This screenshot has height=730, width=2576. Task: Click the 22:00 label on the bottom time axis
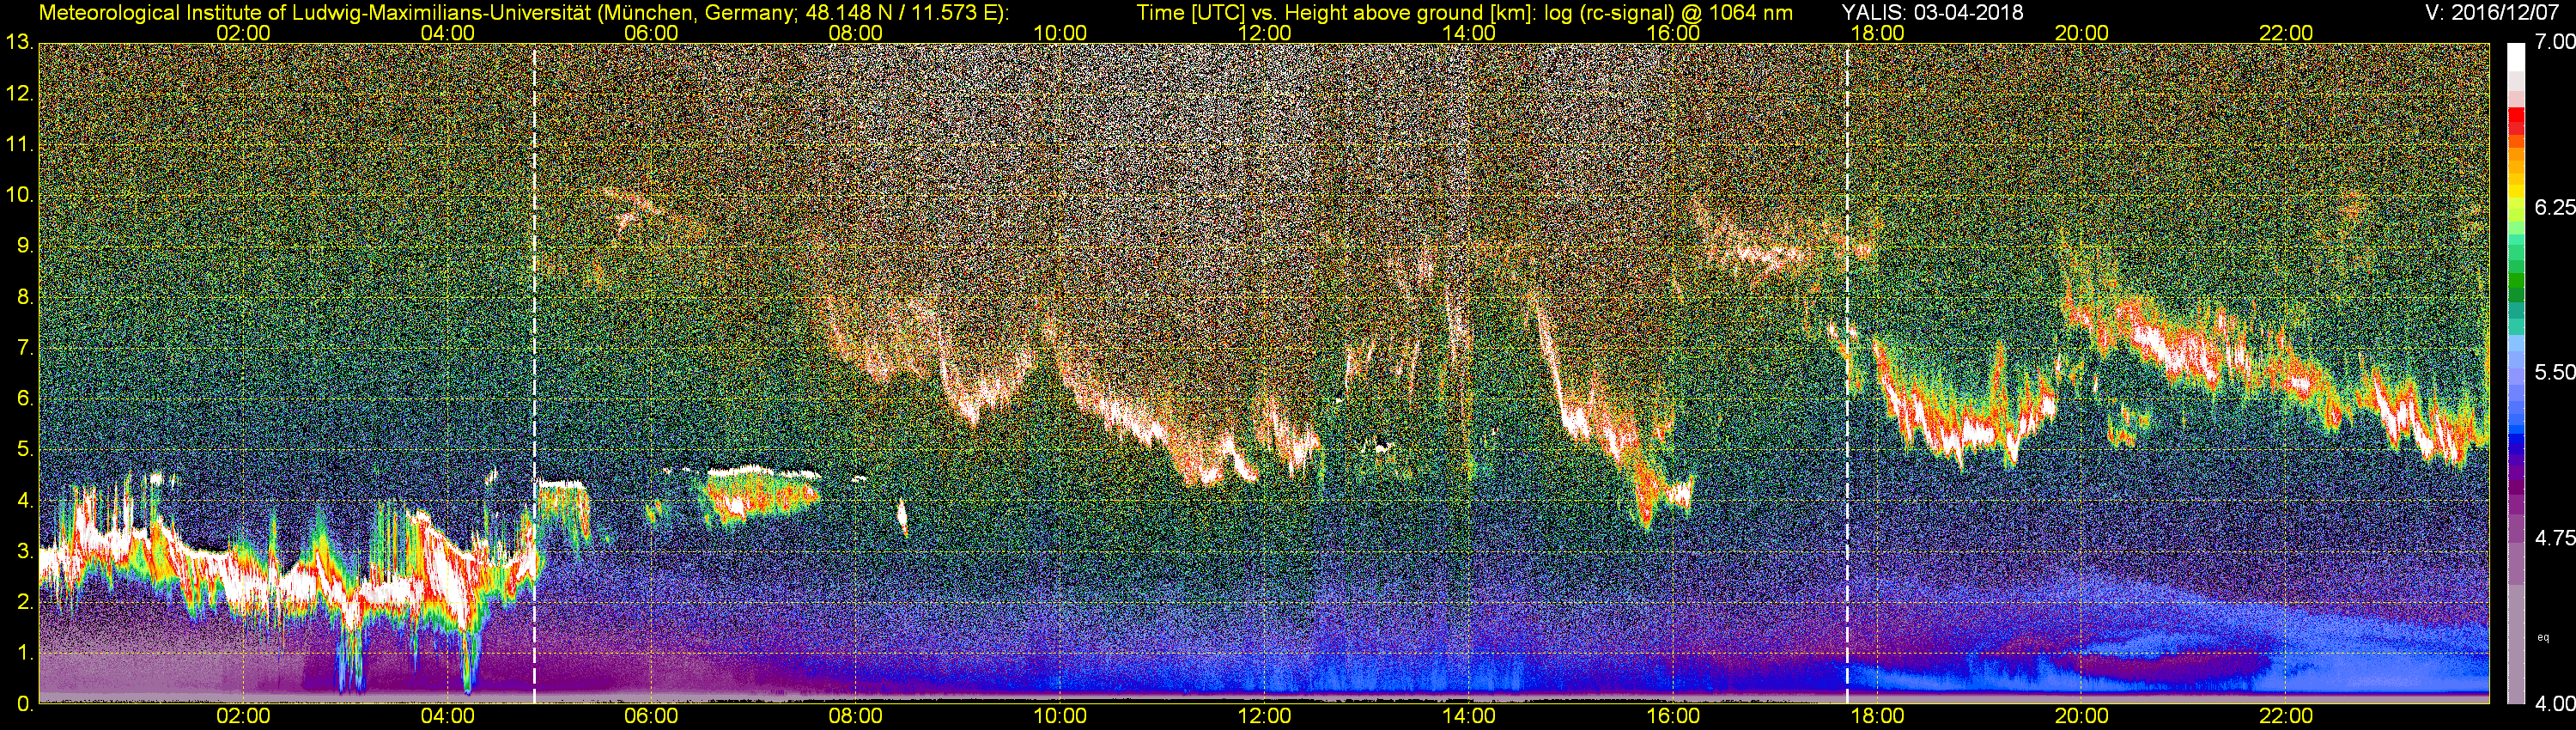[2286, 716]
